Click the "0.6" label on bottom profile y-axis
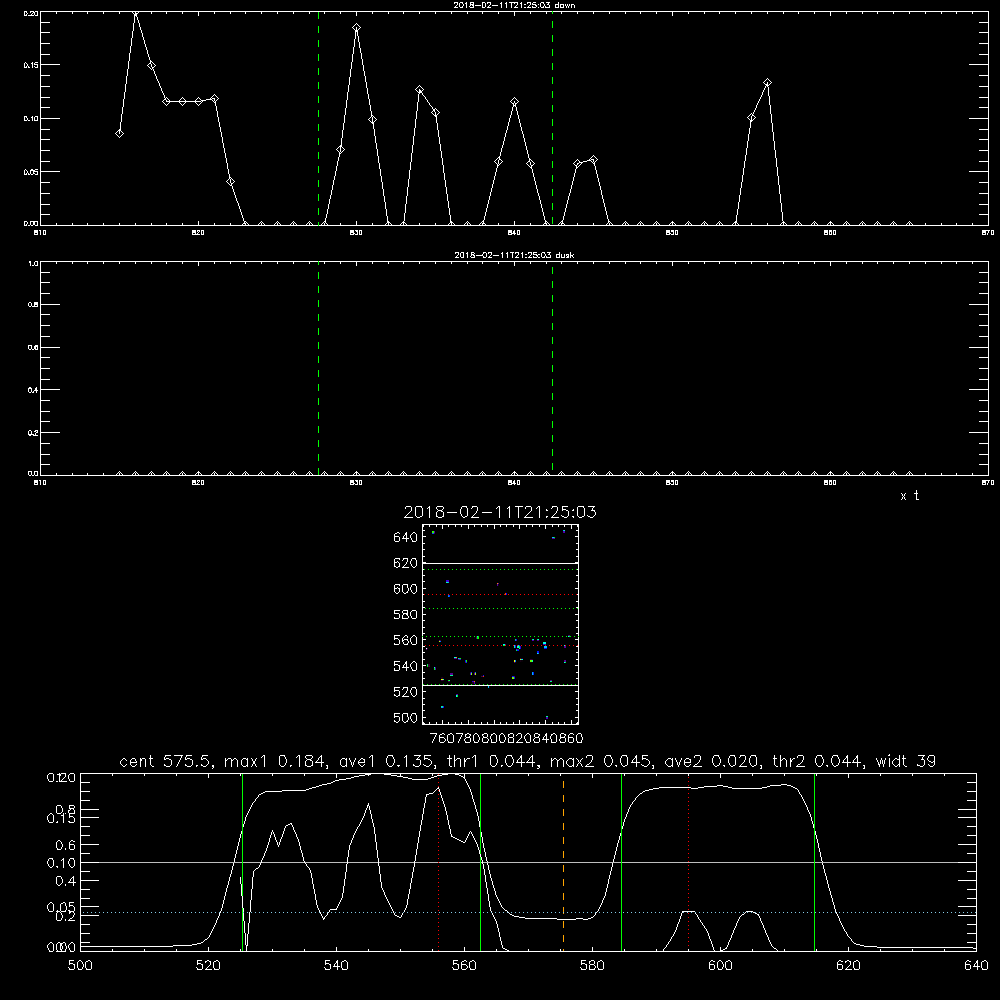The height and width of the screenshot is (1000, 1000). [x=66, y=845]
